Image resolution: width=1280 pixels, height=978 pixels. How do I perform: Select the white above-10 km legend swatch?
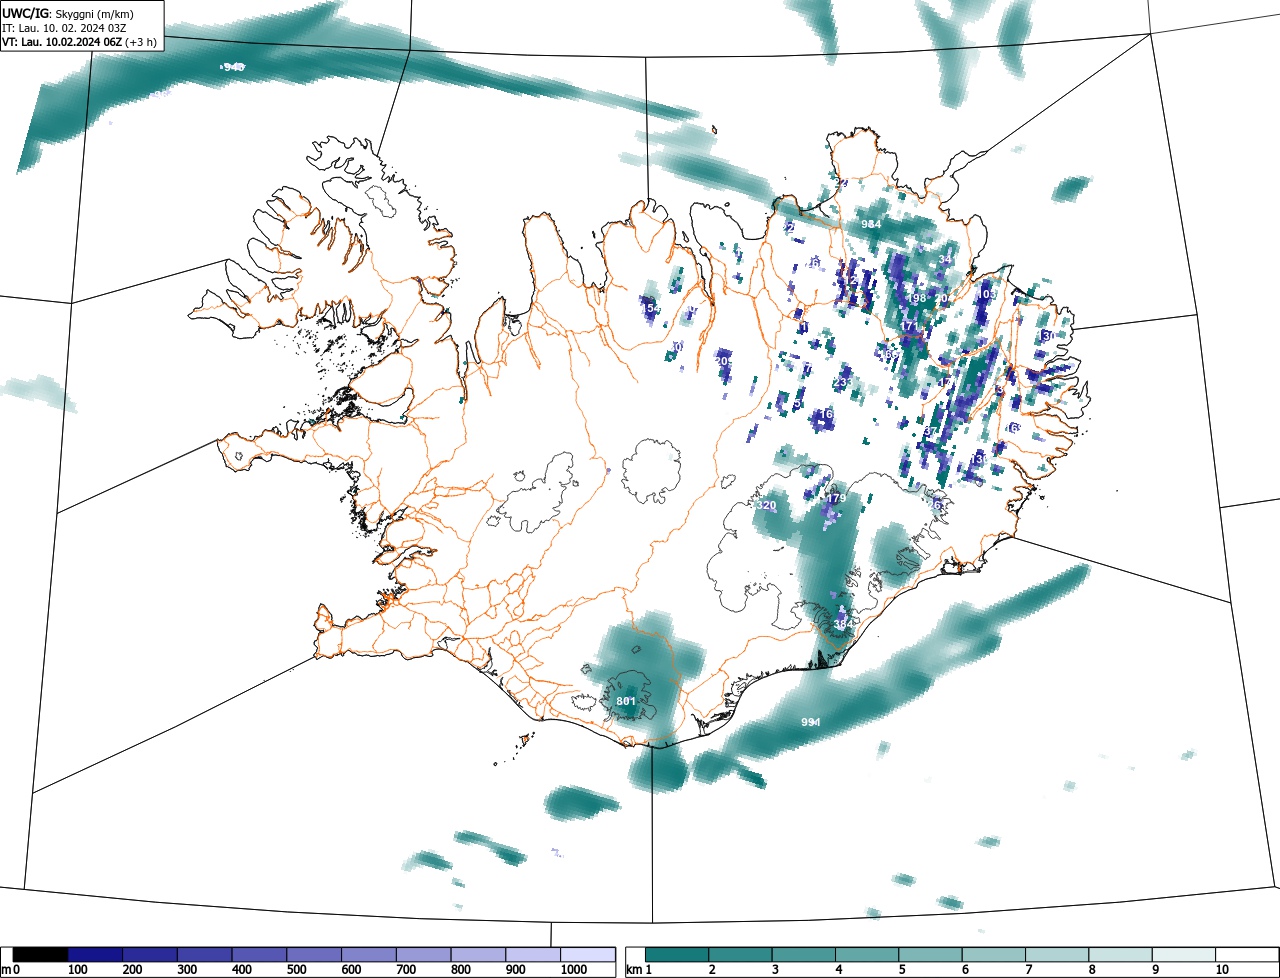[1245, 955]
